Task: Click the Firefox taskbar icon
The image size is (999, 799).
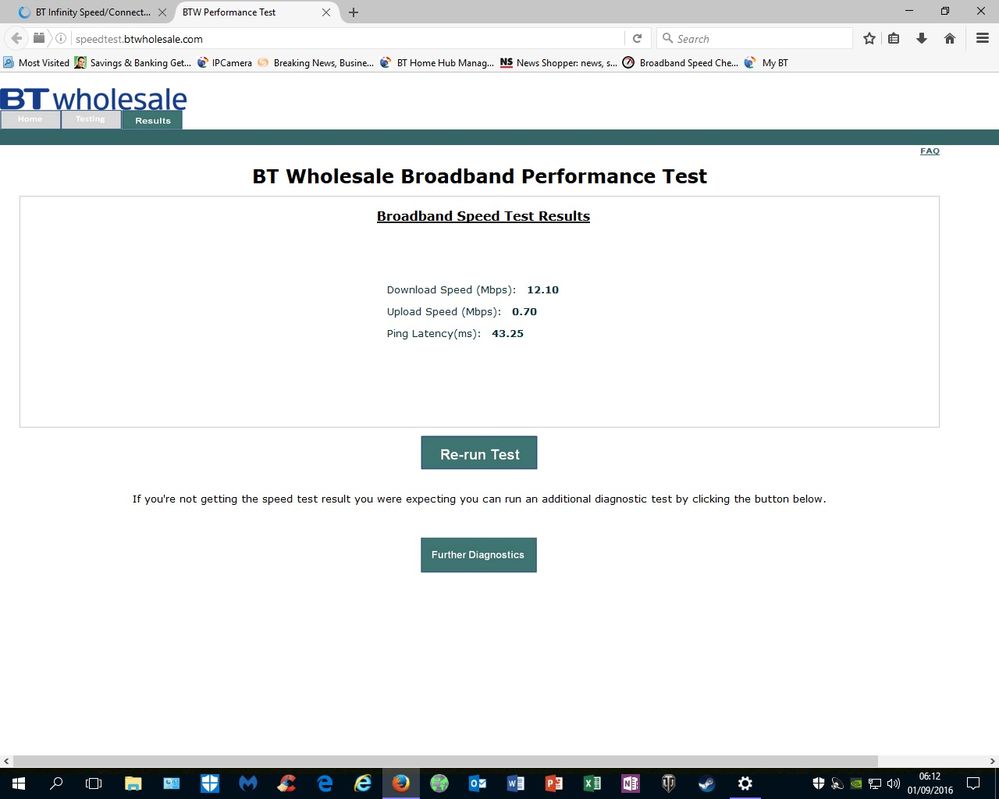Action: tap(401, 783)
